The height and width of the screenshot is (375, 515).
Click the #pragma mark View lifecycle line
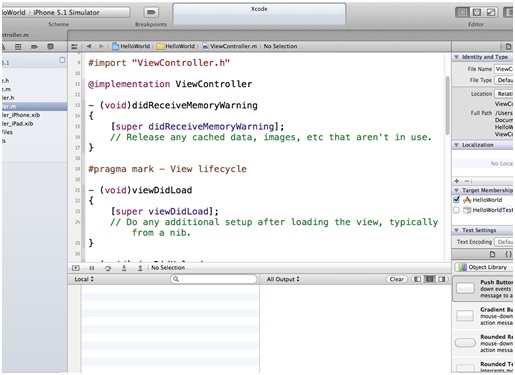[x=167, y=169]
